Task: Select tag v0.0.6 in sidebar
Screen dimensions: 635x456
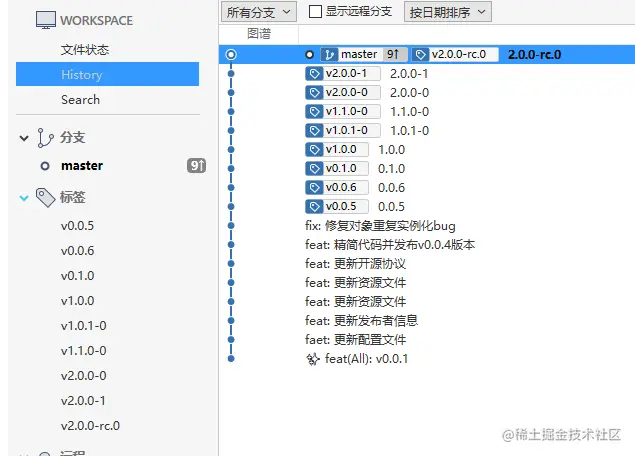Action: [x=77, y=251]
